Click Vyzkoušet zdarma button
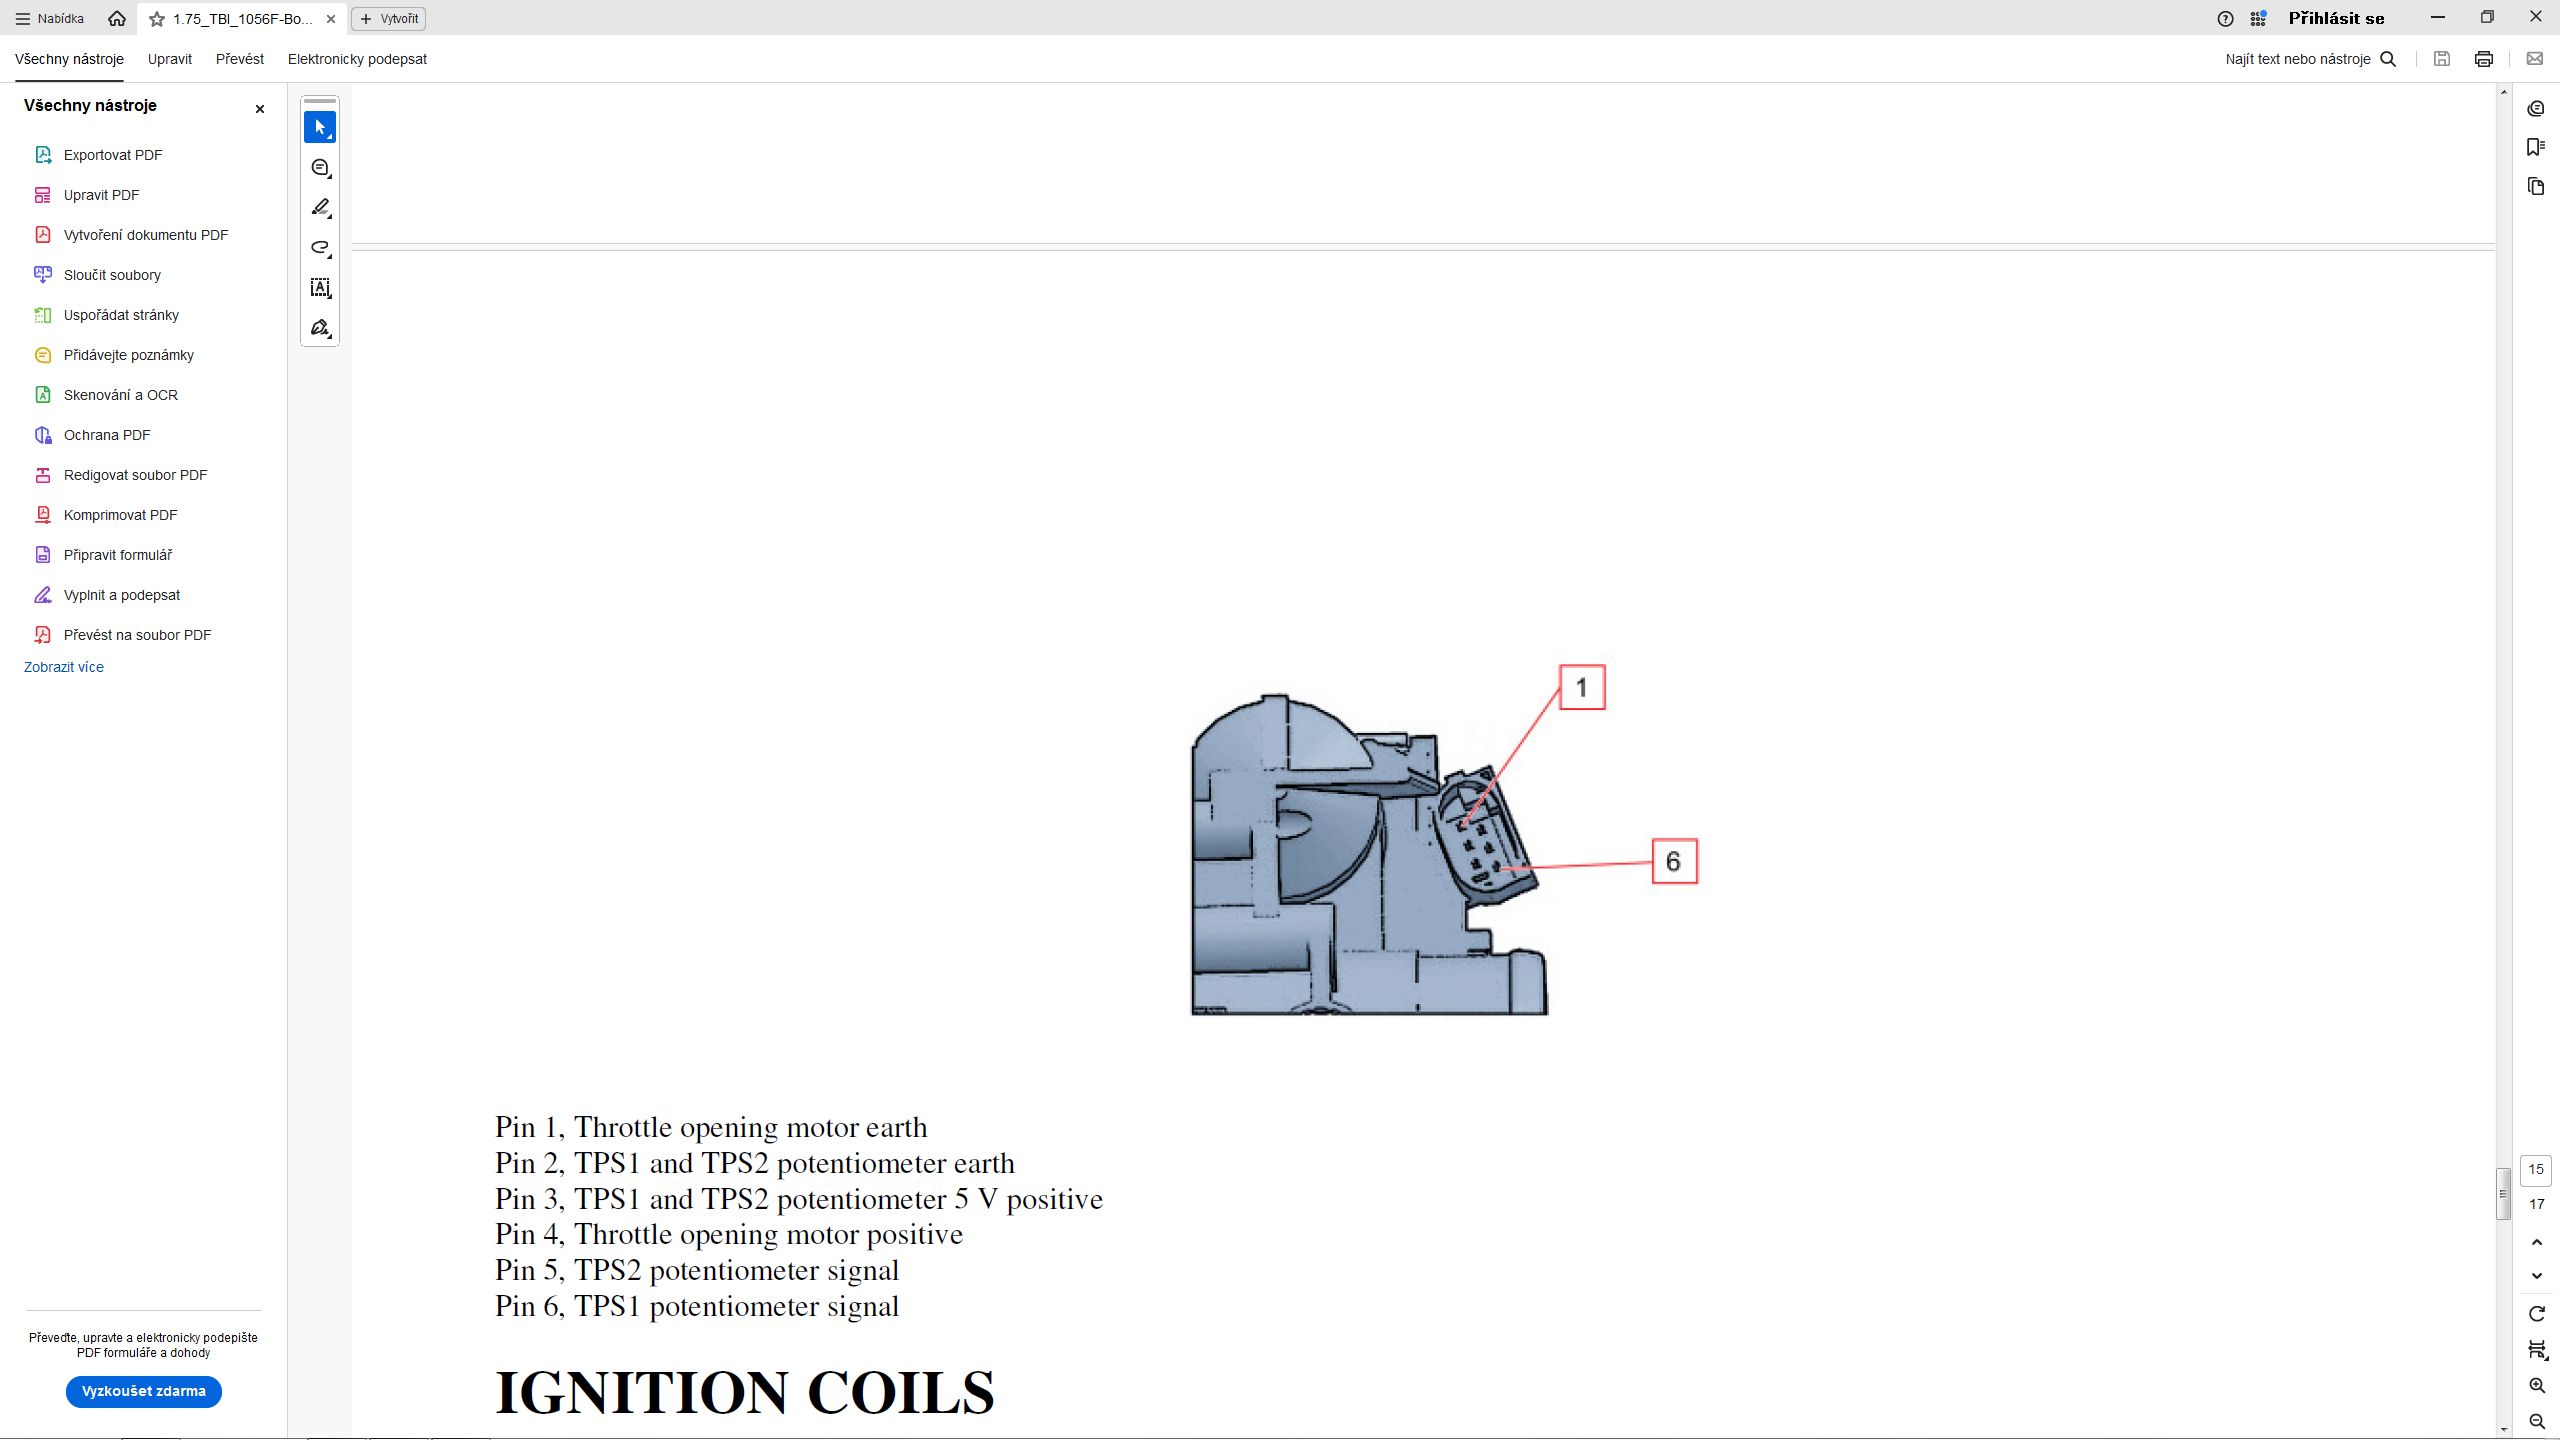 [x=144, y=1391]
